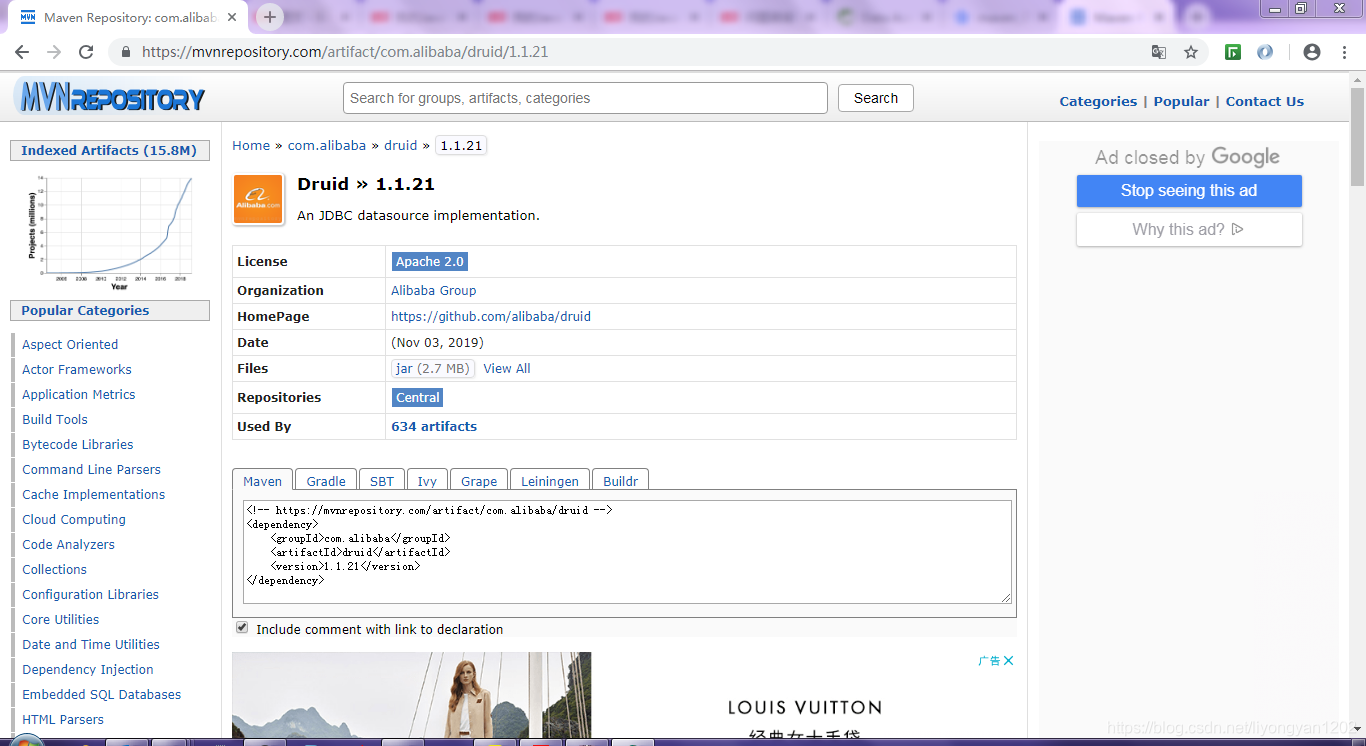Open Google Translate icon in address bar
This screenshot has height=746, width=1366.
point(1159,52)
